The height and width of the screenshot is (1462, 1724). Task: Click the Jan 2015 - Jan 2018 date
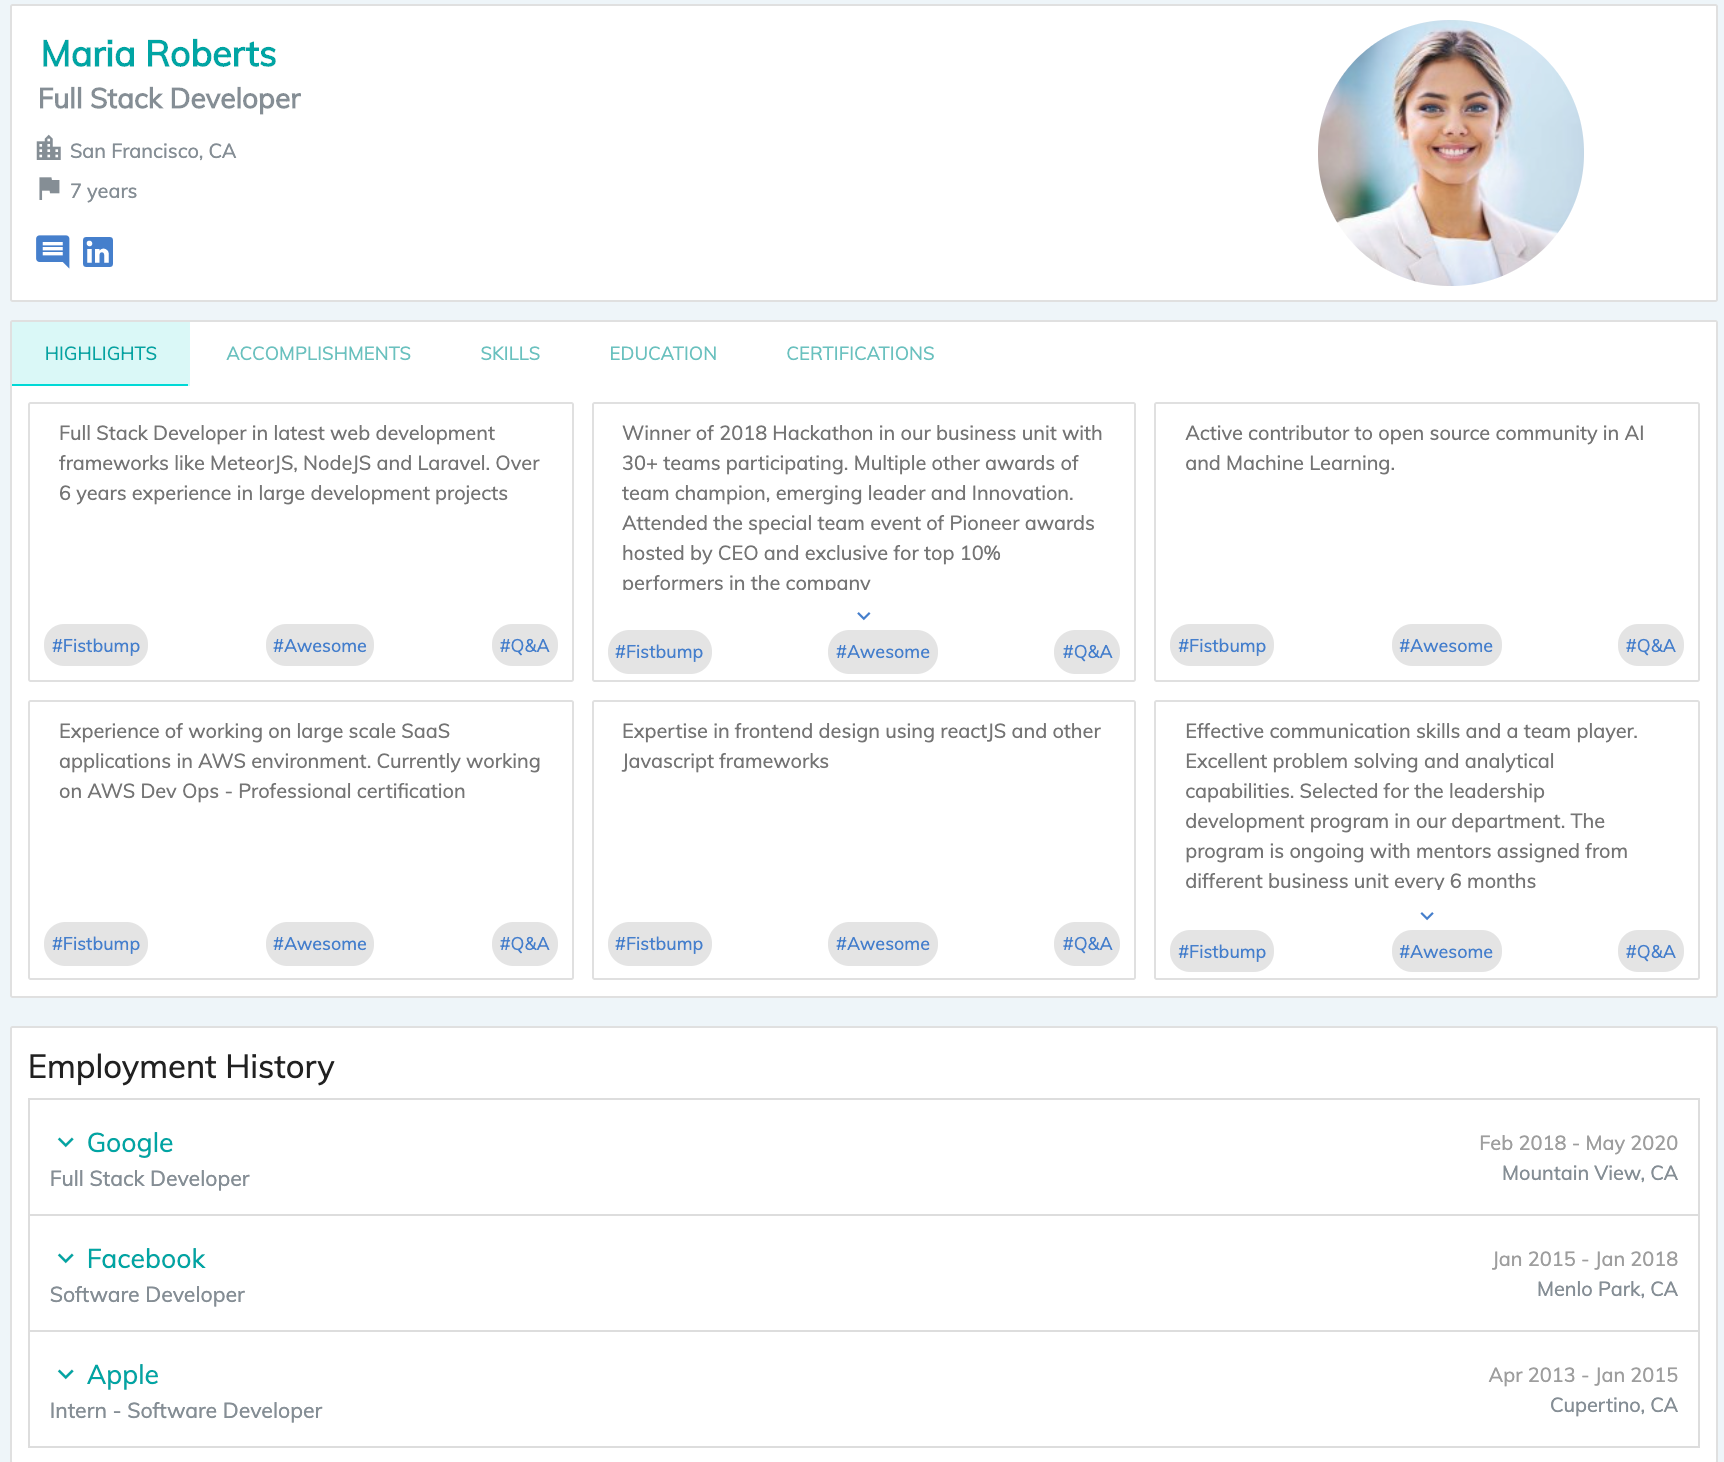[x=1585, y=1259]
